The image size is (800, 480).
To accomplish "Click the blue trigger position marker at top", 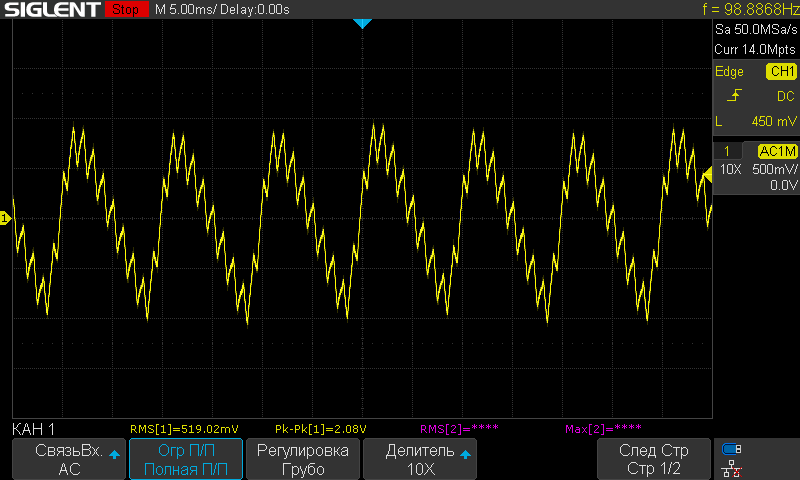I will [362, 23].
